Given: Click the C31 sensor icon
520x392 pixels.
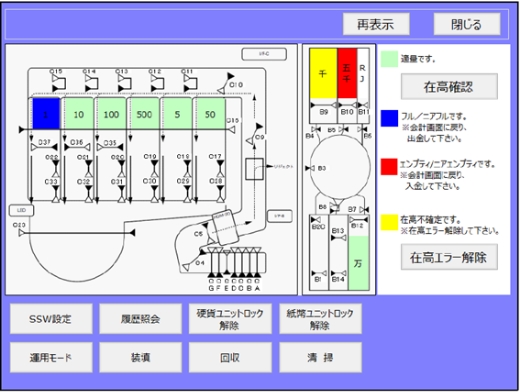Looking at the screenshot, I should point(121,194).
